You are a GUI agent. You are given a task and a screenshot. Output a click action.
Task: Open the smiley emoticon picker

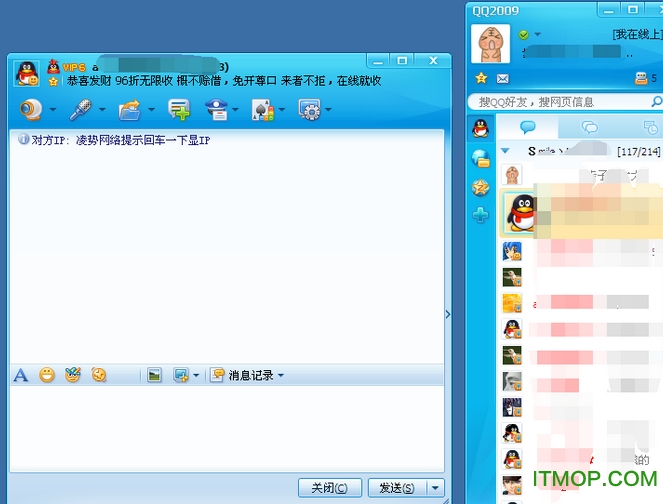[47, 375]
